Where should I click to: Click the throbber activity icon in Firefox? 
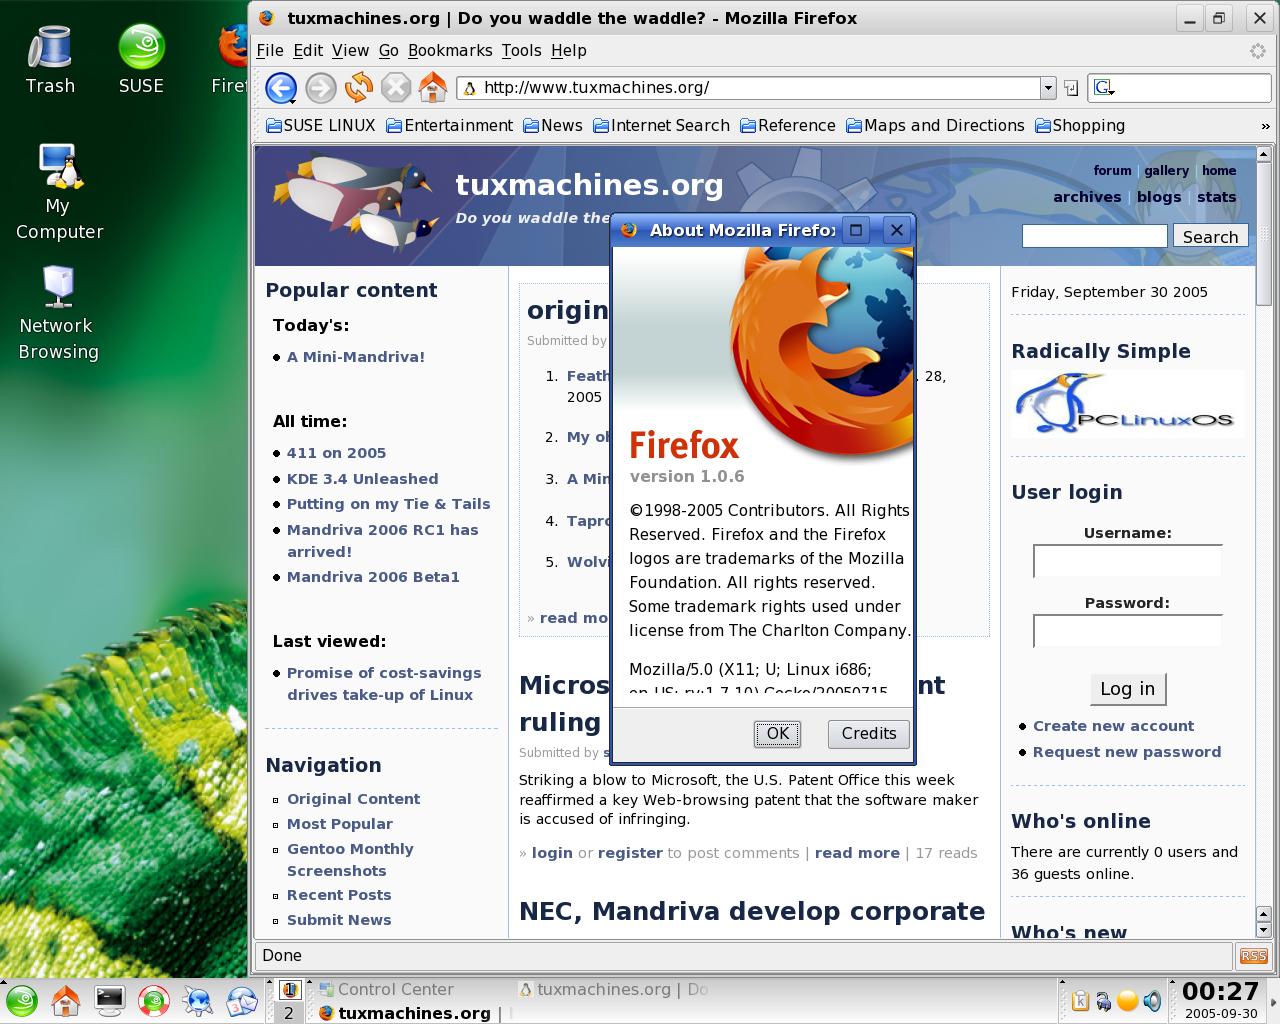click(x=1258, y=51)
